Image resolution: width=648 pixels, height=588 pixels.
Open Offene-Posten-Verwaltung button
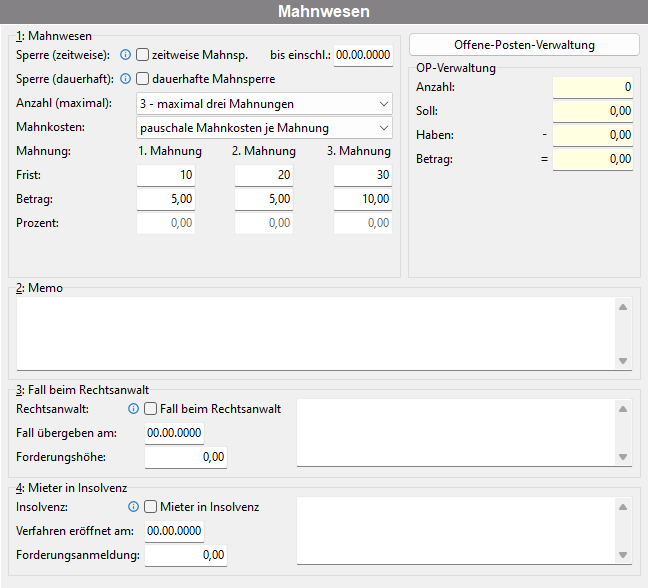pyautogui.click(x=524, y=45)
